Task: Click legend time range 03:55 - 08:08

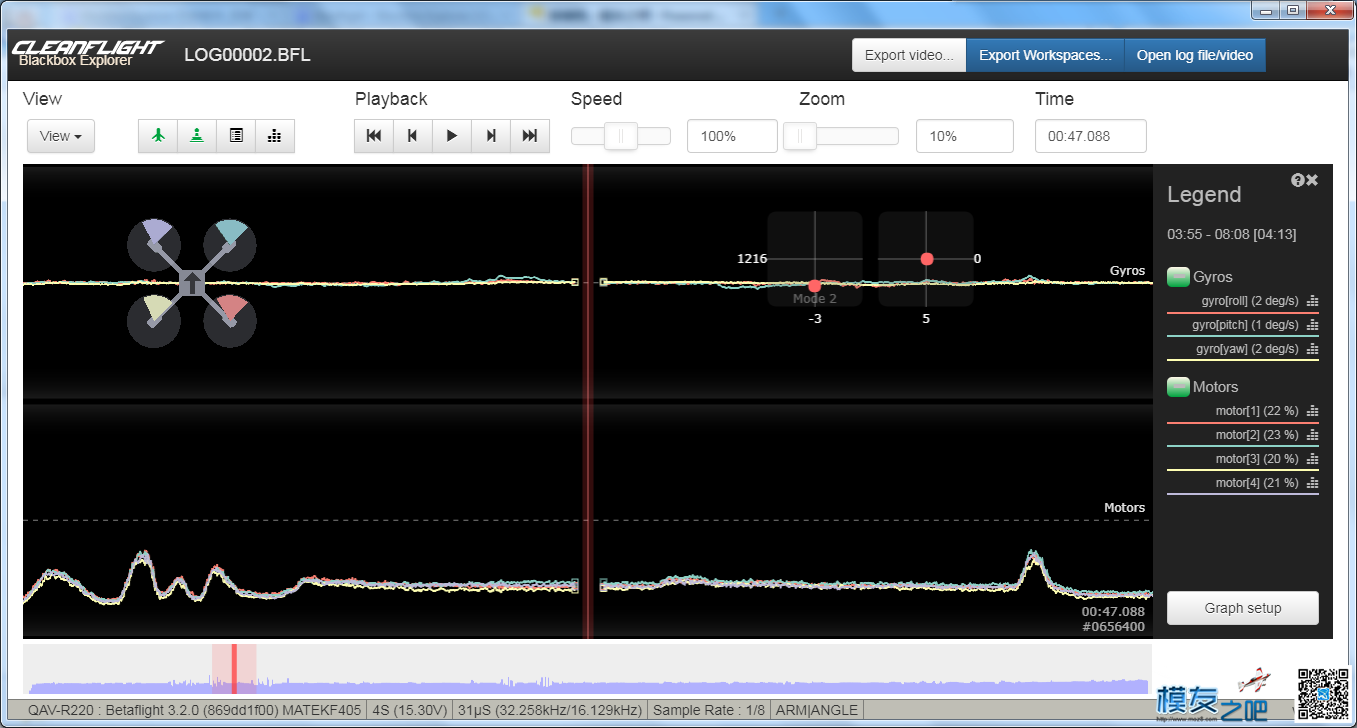Action: click(x=1232, y=234)
